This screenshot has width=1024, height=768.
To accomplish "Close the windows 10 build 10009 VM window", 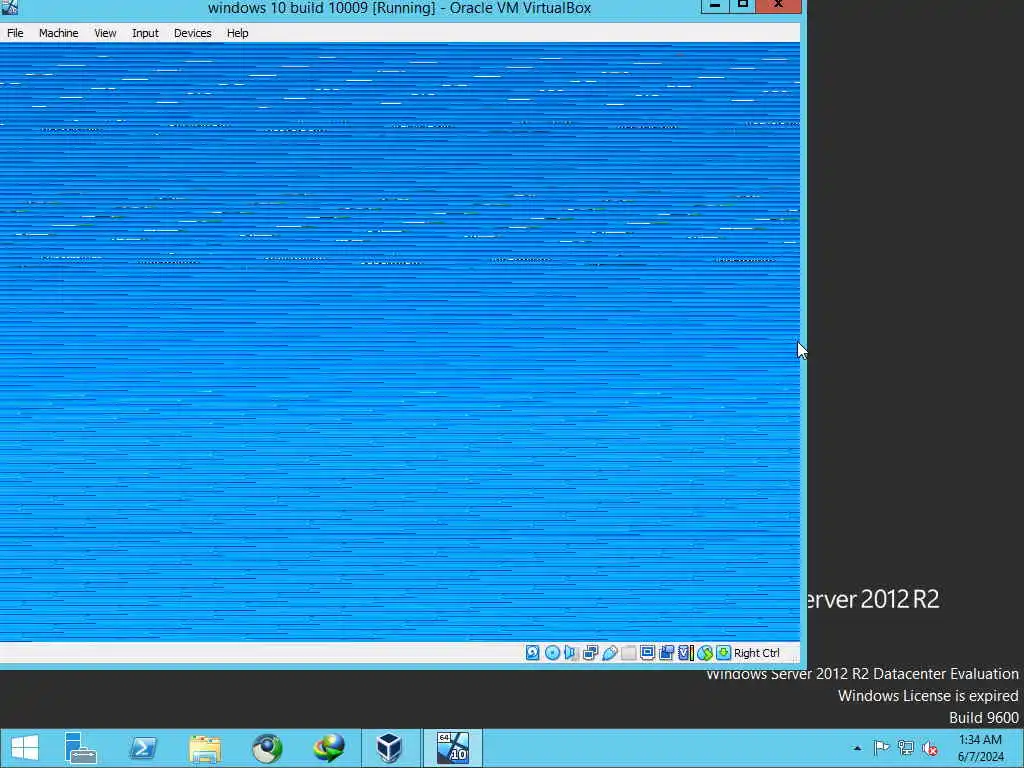I will pos(778,6).
